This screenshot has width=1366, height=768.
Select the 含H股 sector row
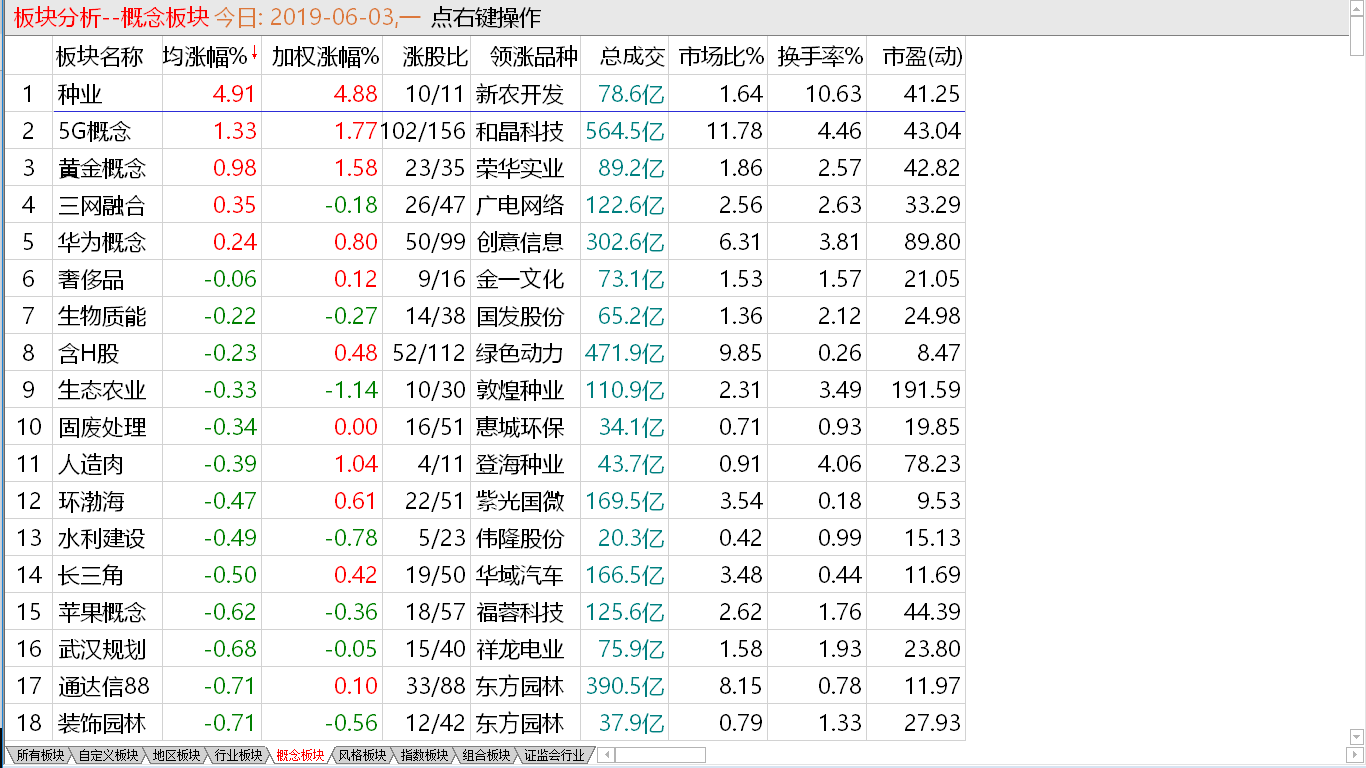click(485, 353)
